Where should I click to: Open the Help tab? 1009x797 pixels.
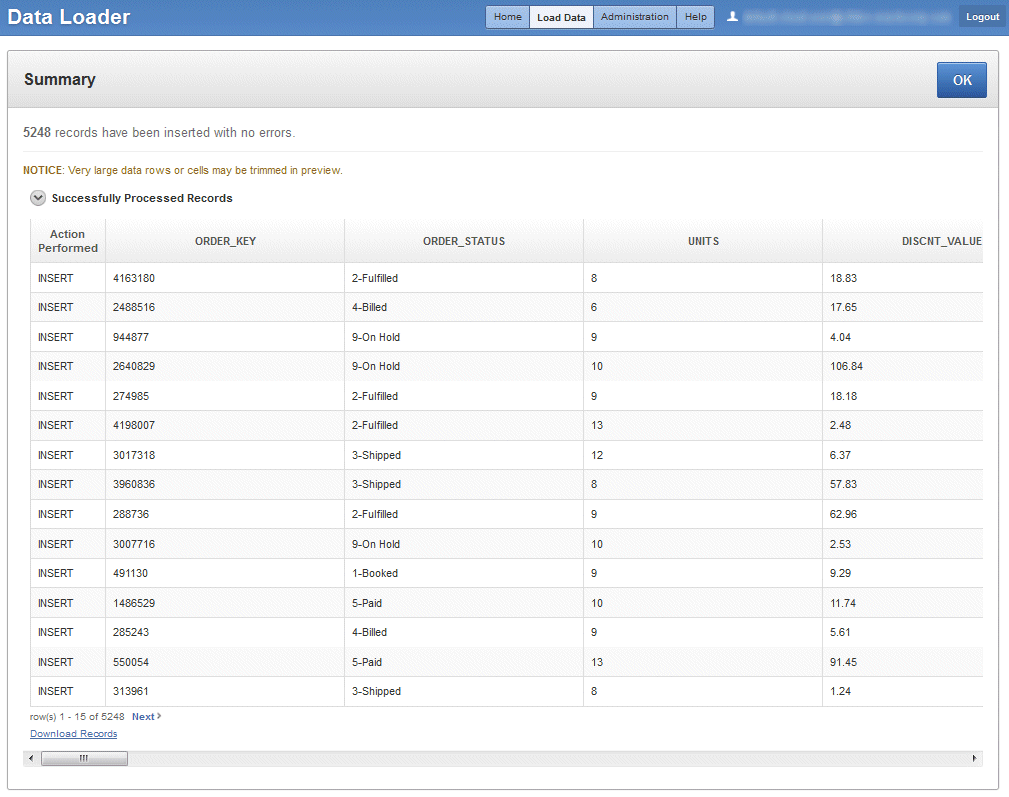(x=696, y=17)
